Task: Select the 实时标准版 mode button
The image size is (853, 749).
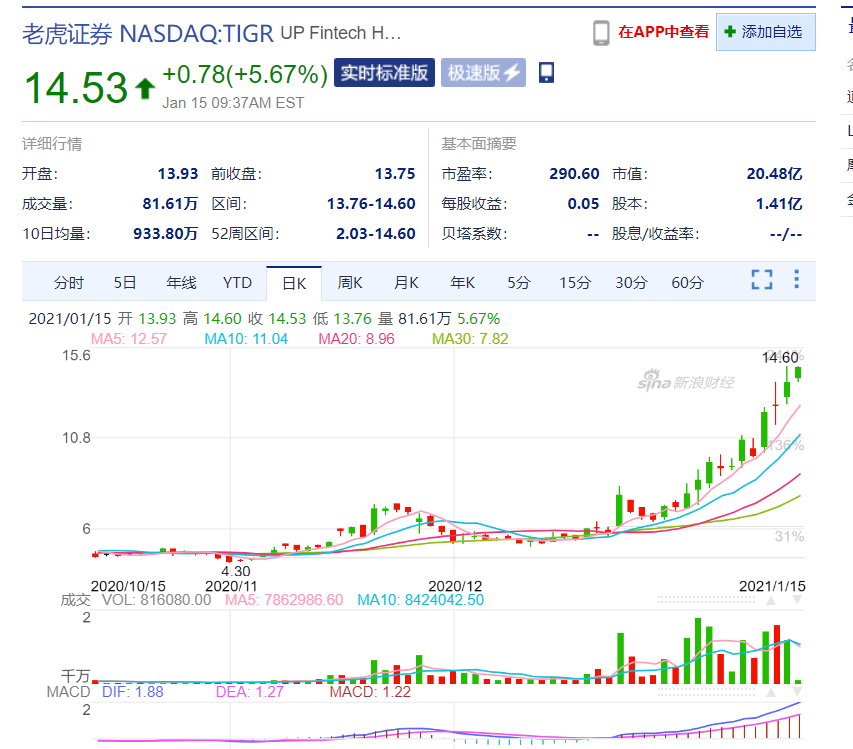Action: 384,72
